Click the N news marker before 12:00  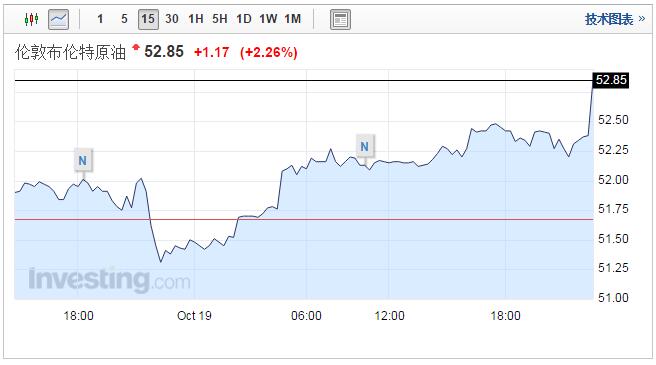coord(365,147)
